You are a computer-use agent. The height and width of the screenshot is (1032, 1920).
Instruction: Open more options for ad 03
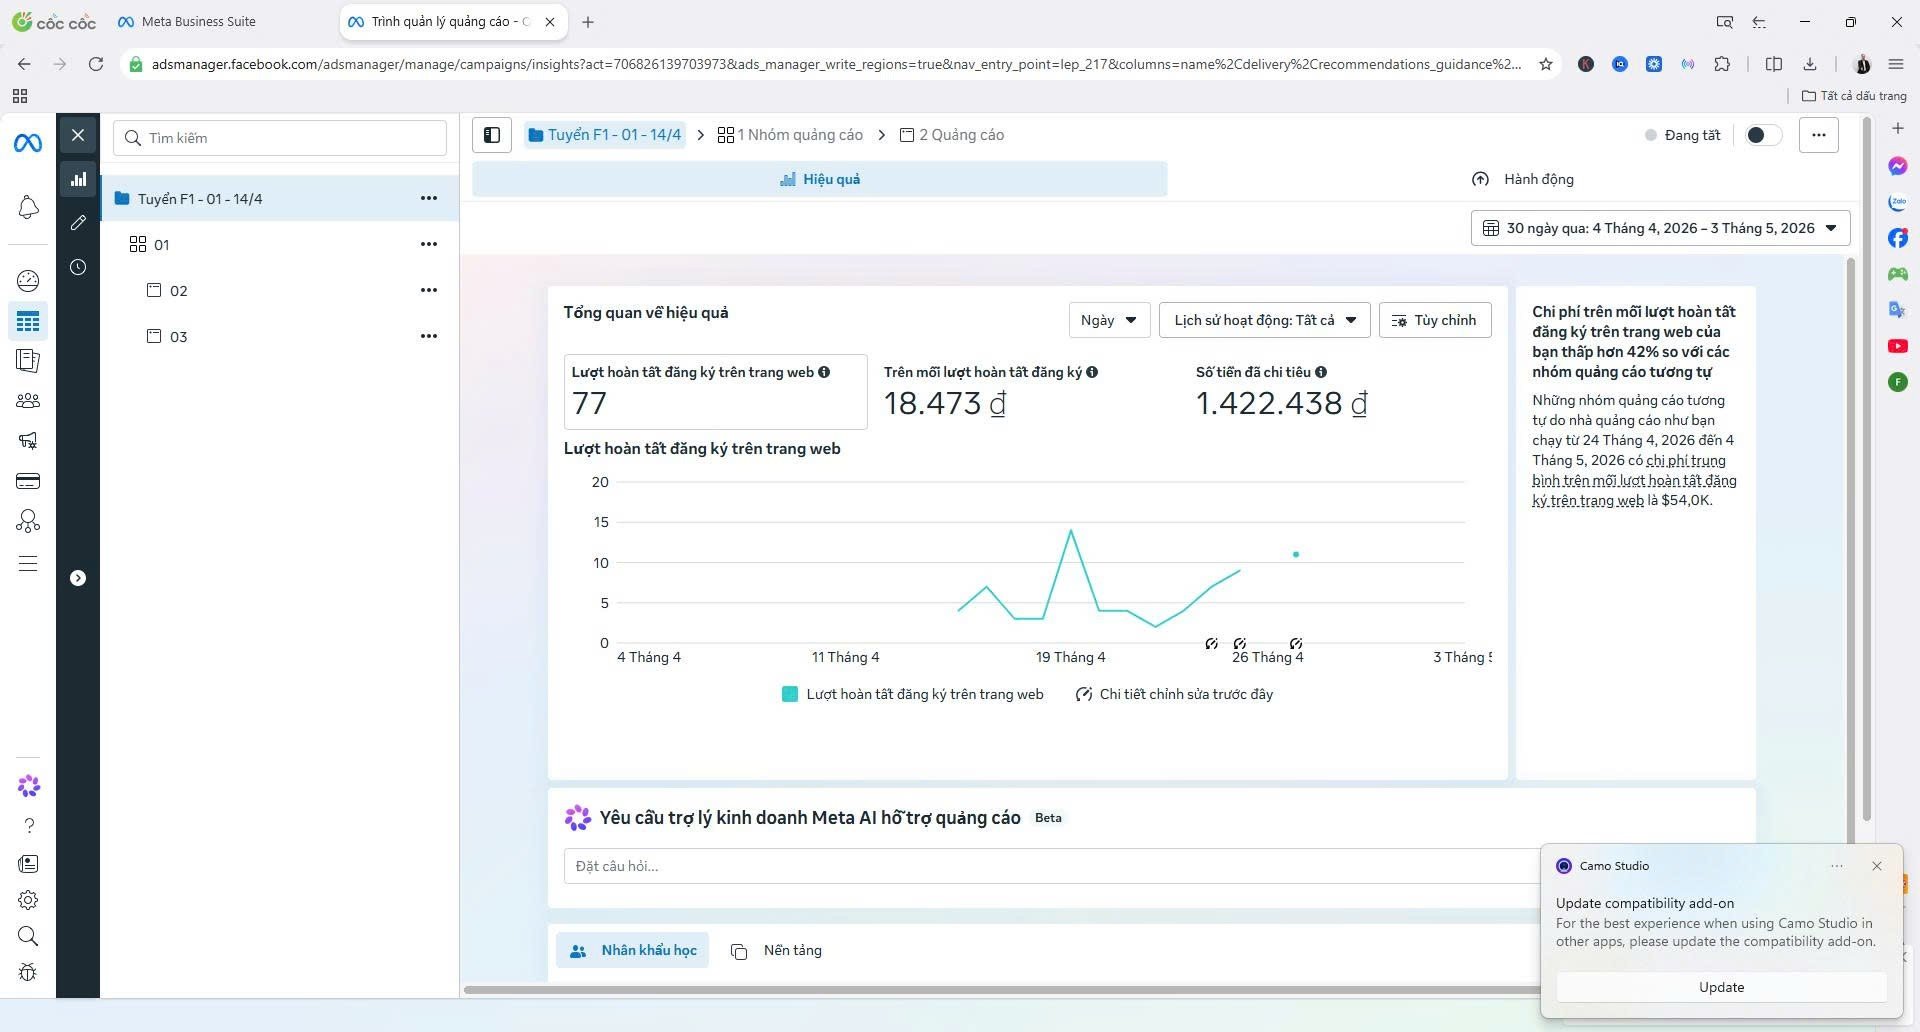pyautogui.click(x=429, y=336)
